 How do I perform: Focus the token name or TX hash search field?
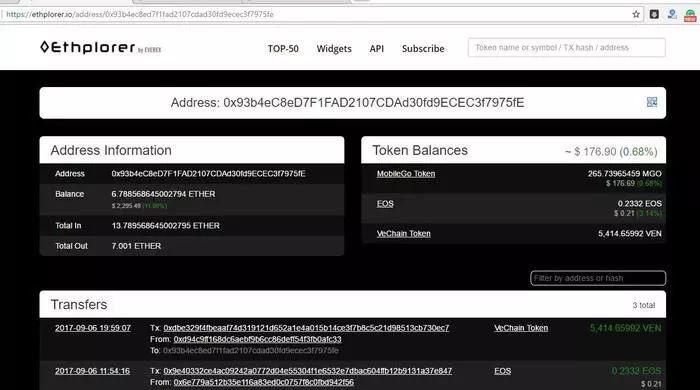tap(567, 48)
